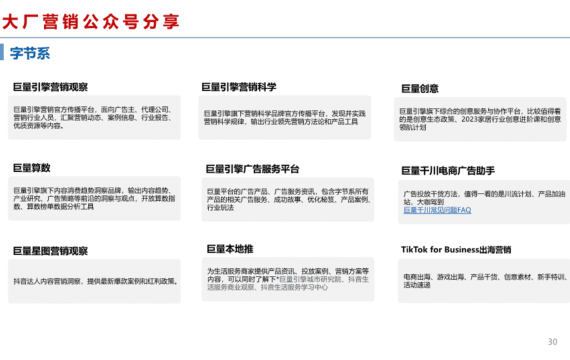
Task: Select description text under 巨量引擎广告服务平台
Action: 288,200
